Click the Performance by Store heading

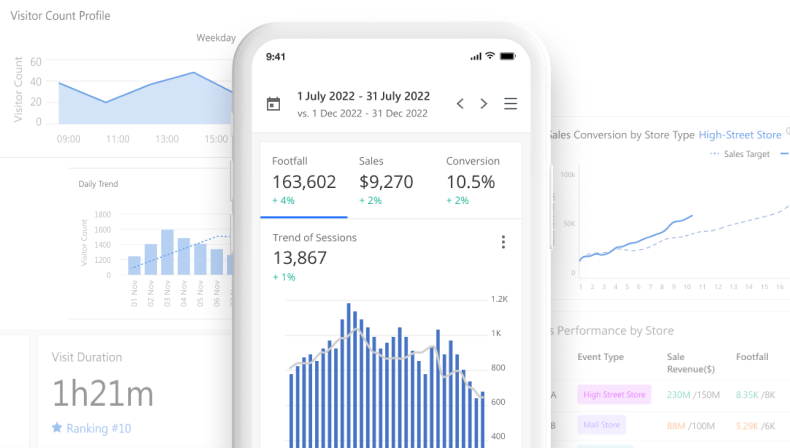pos(615,331)
